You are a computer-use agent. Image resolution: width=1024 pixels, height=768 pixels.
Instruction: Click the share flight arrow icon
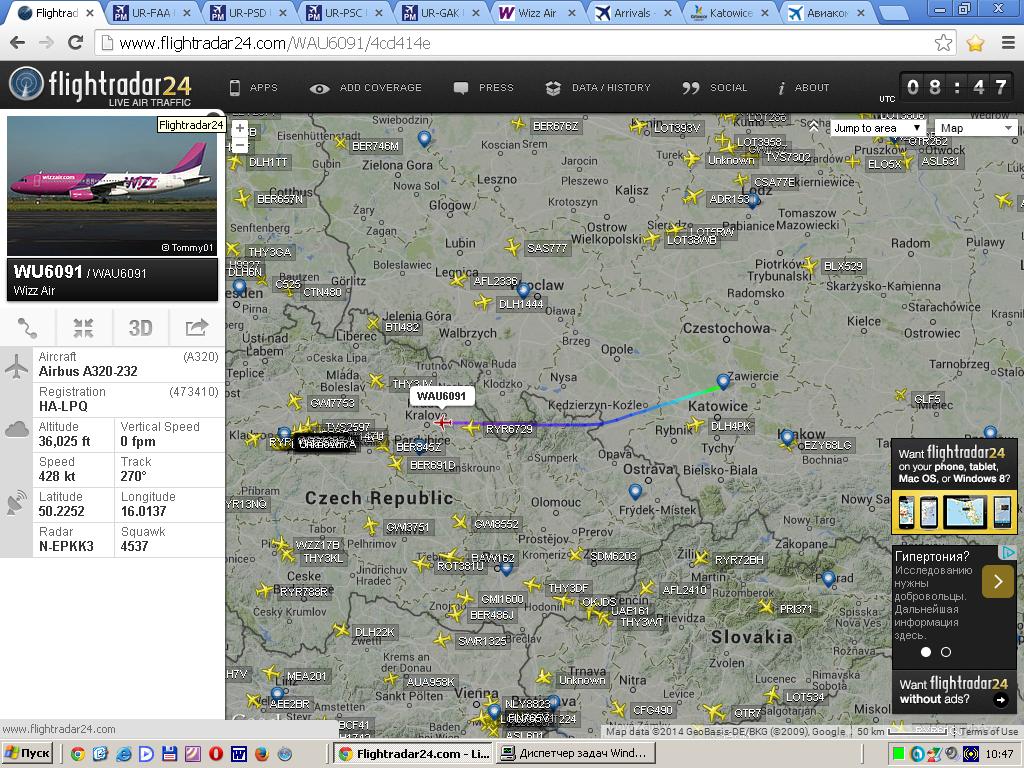coord(196,328)
